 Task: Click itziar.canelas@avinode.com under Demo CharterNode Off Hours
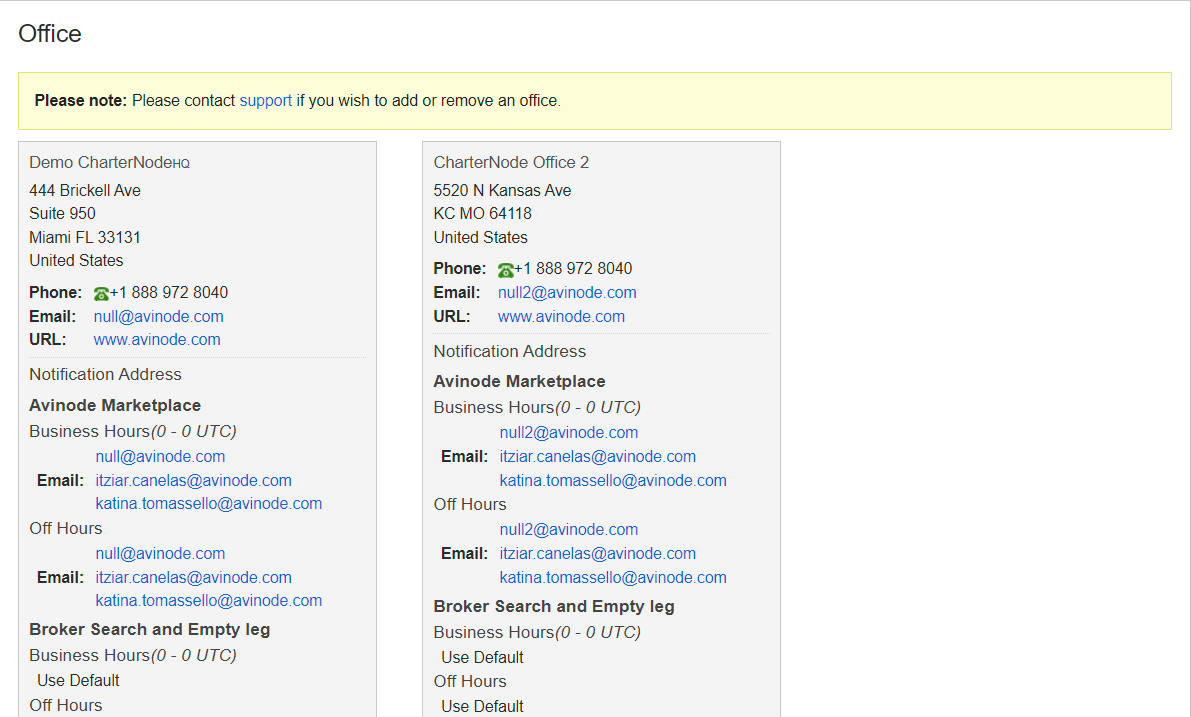point(194,577)
